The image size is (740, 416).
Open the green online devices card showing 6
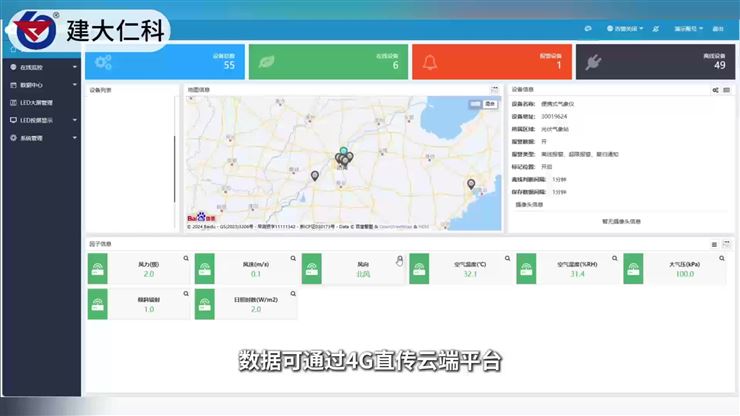(x=328, y=62)
